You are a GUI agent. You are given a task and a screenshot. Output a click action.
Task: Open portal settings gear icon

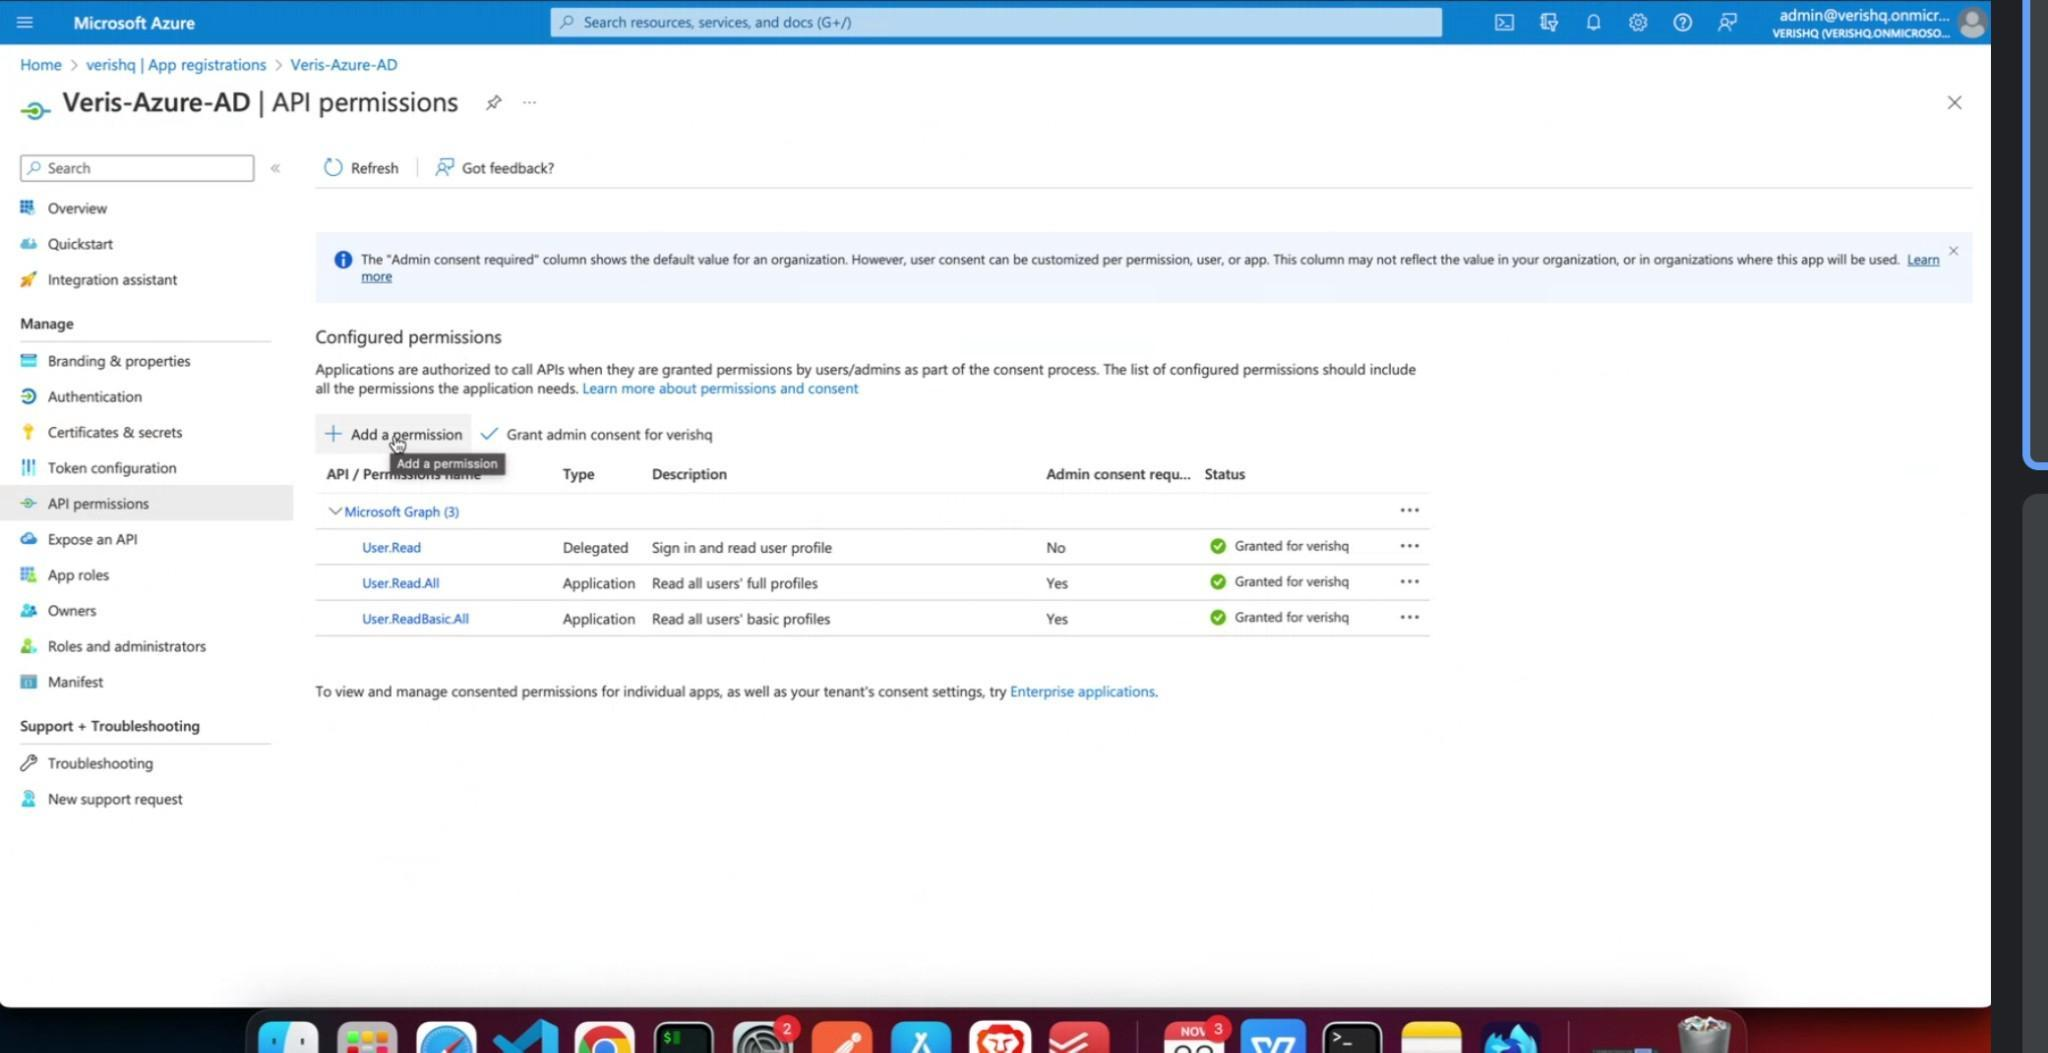[1637, 22]
